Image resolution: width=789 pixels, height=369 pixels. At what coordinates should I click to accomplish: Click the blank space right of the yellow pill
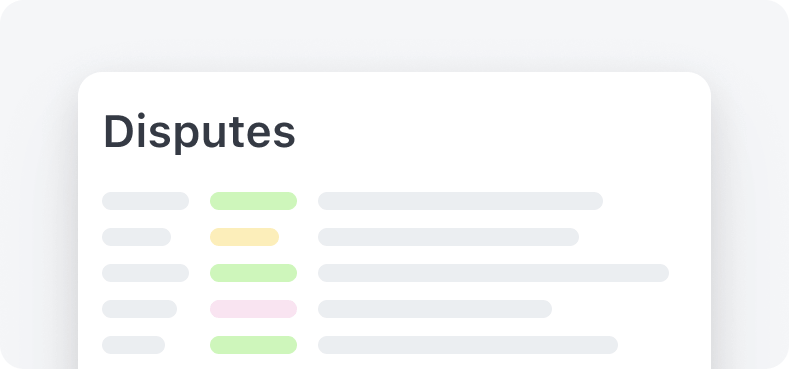[298, 237]
